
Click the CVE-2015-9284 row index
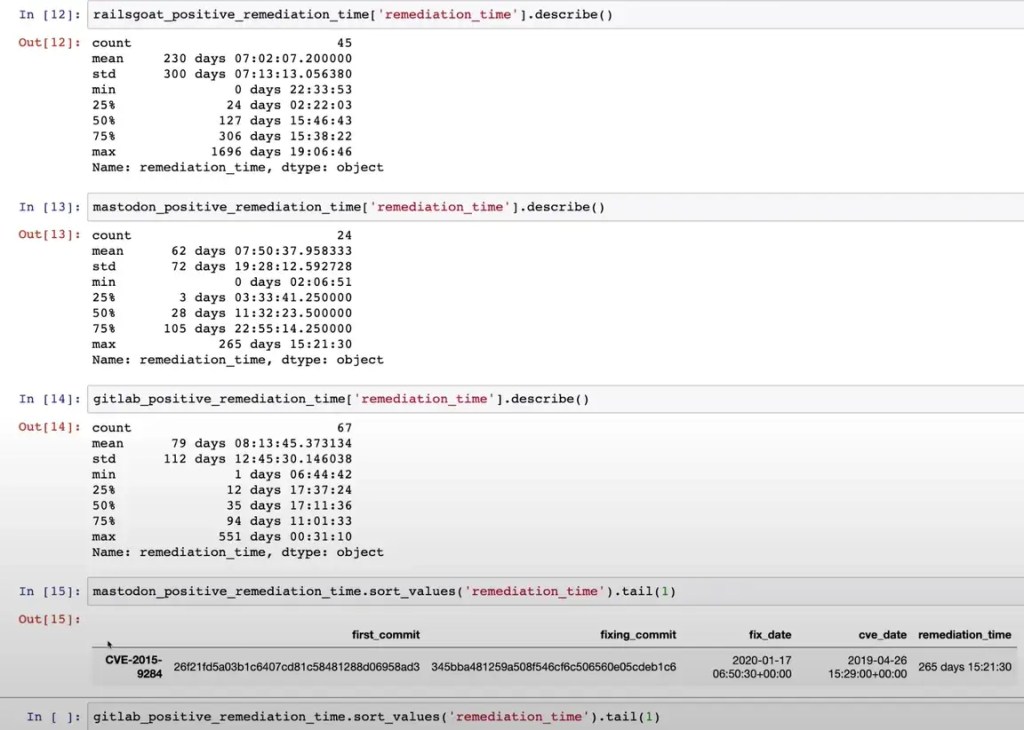[133, 667]
